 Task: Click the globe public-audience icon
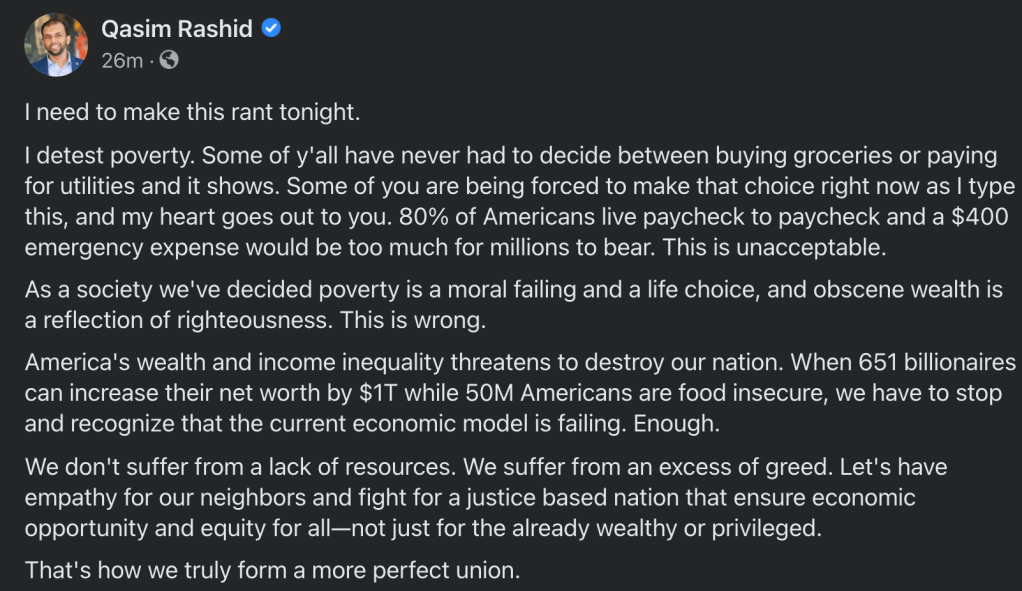[169, 60]
